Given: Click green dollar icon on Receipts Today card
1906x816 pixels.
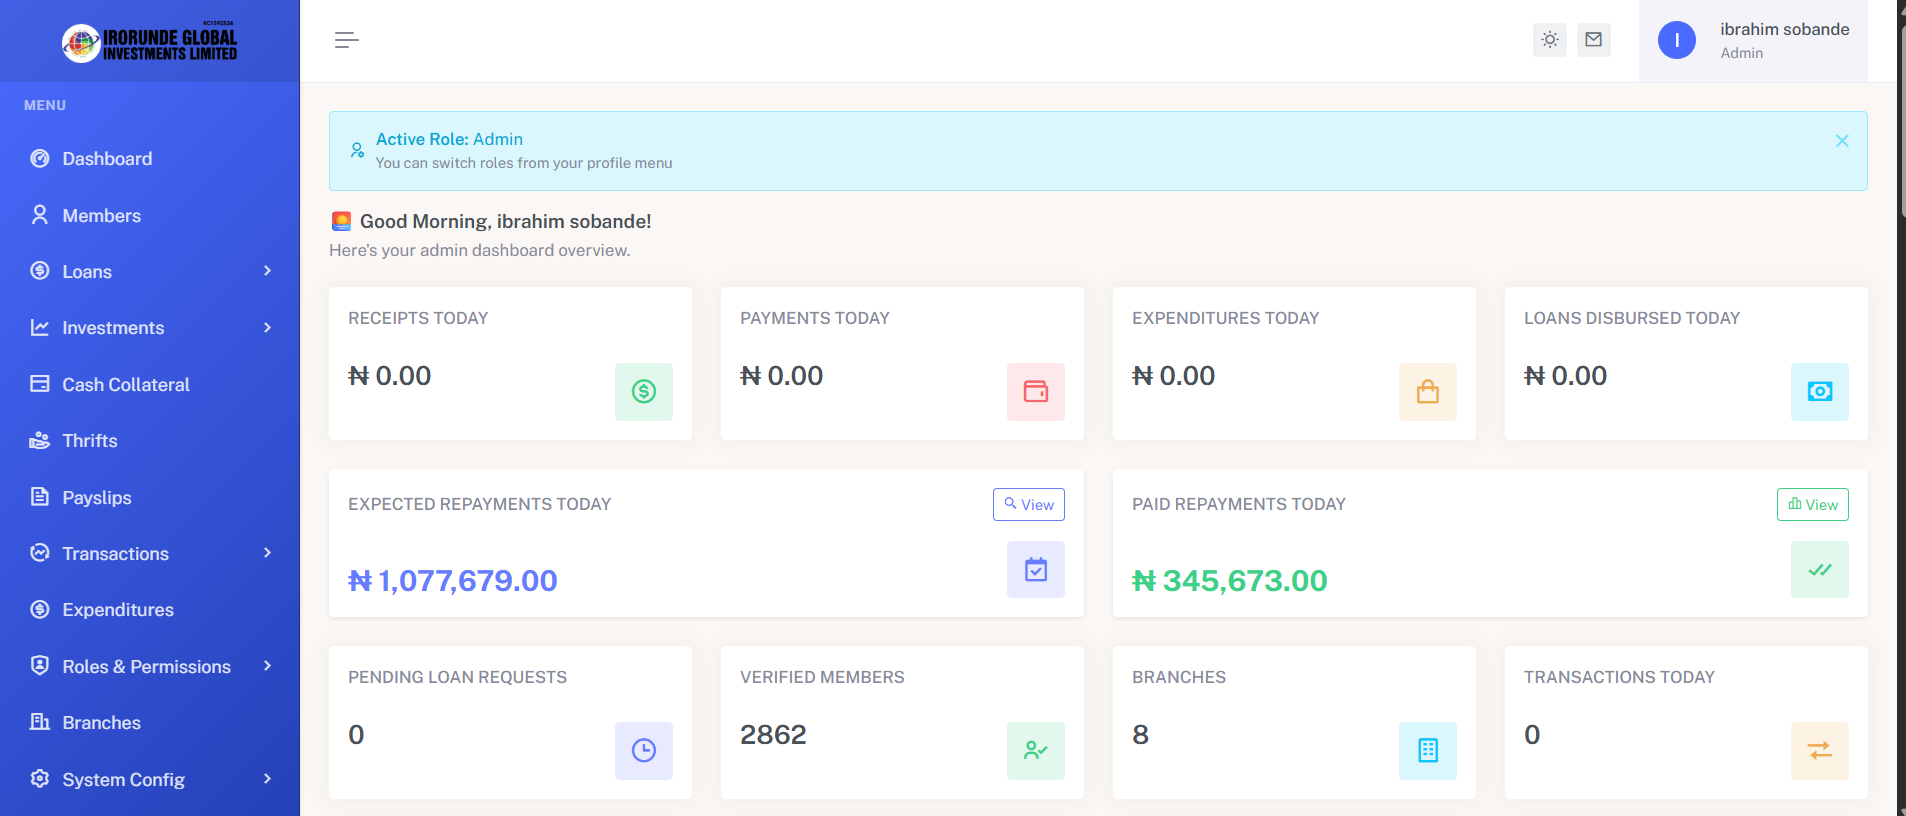Looking at the screenshot, I should [644, 392].
